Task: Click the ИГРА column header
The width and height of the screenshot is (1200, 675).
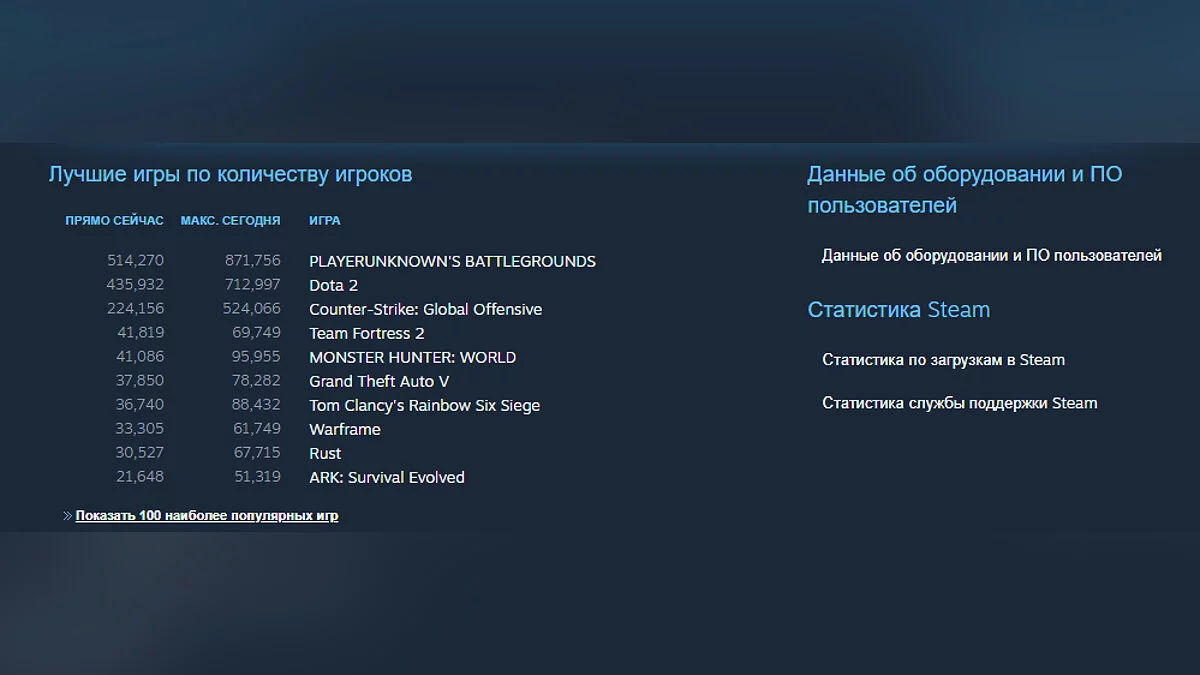Action: 325,221
